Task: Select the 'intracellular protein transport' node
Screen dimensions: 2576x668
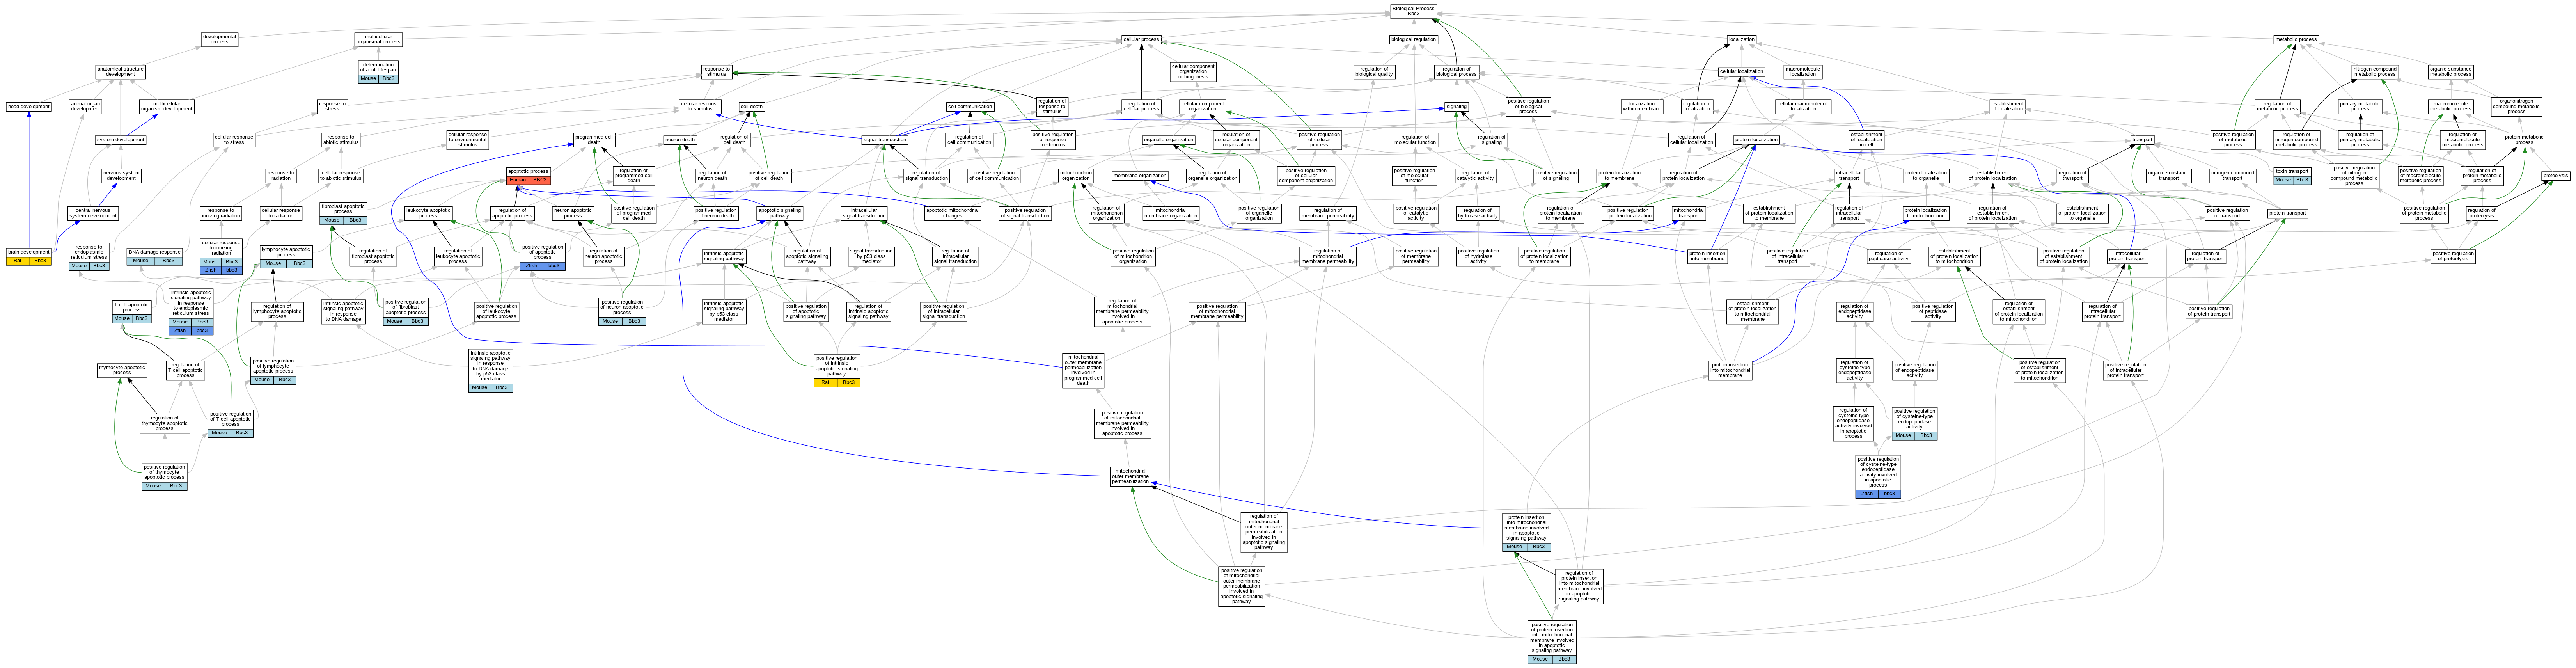Action: (2127, 256)
